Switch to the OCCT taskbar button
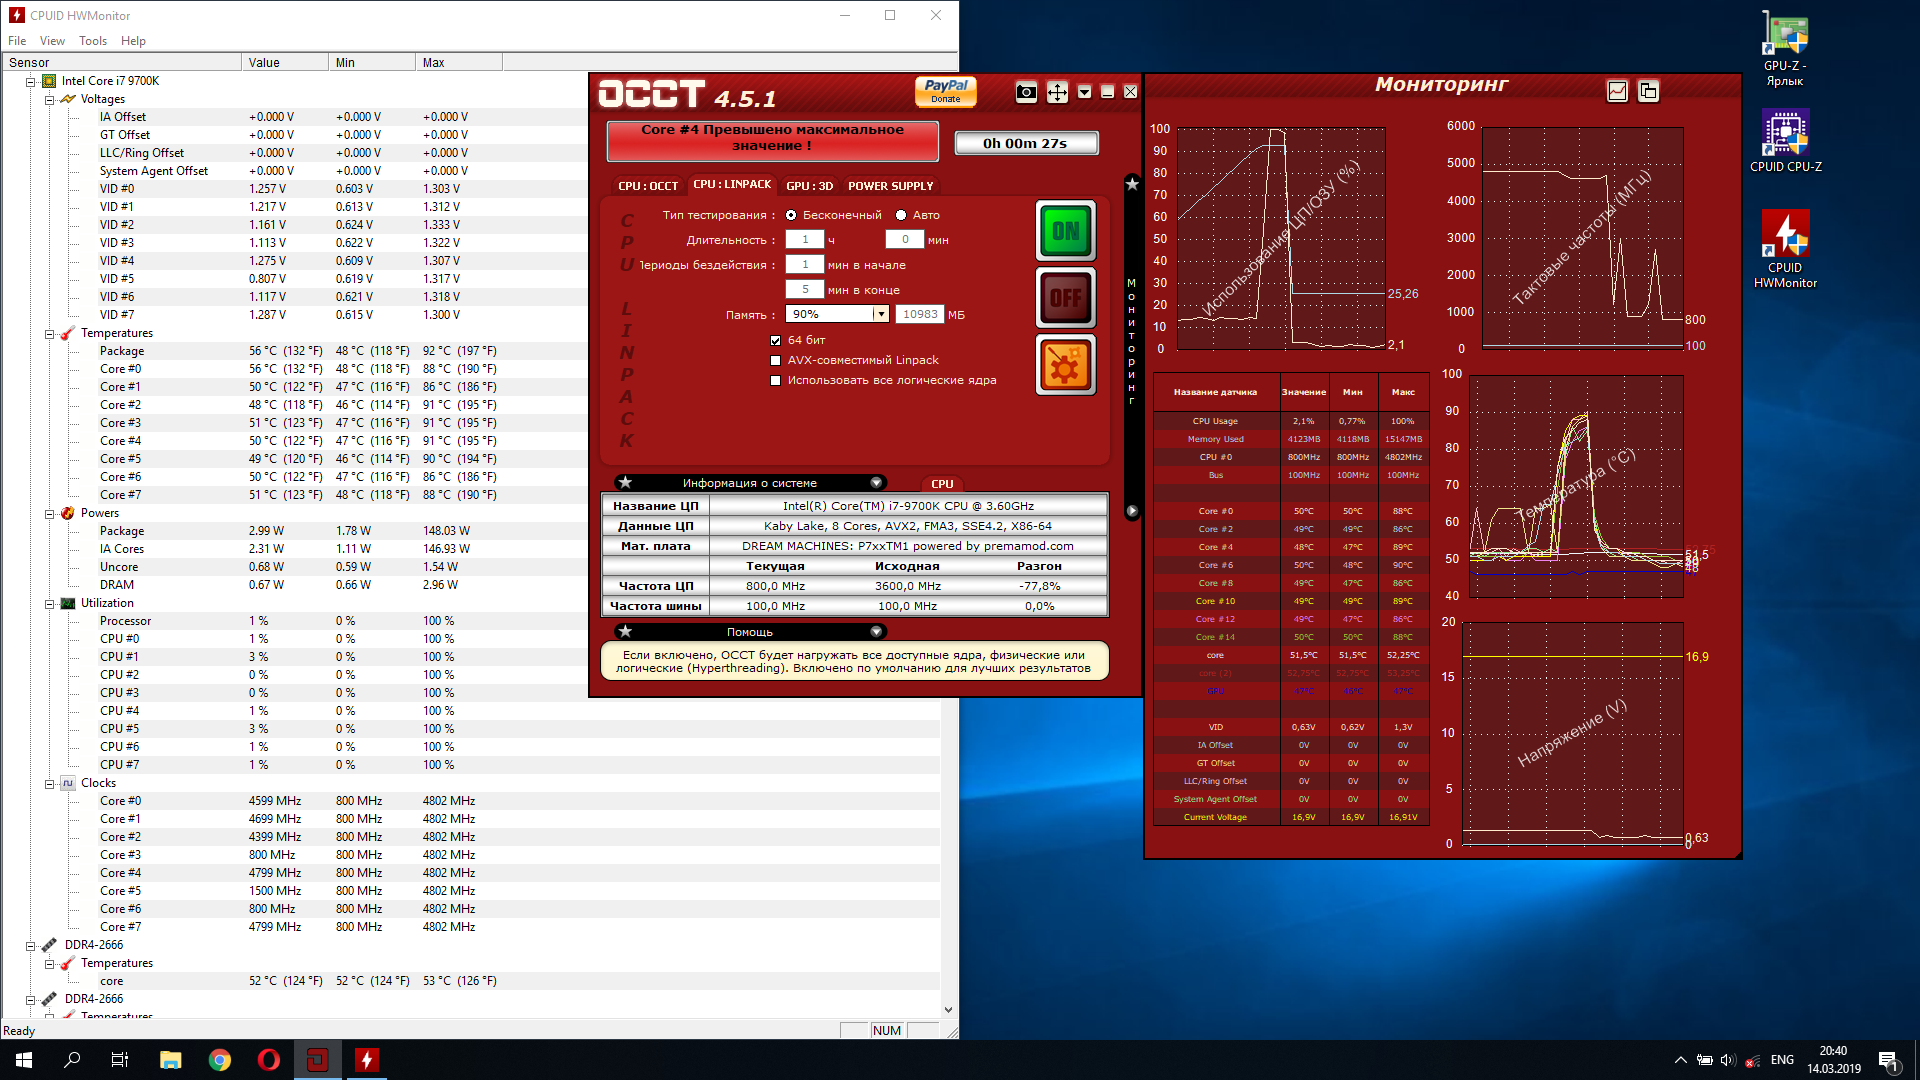1920x1080 pixels. (x=317, y=1060)
